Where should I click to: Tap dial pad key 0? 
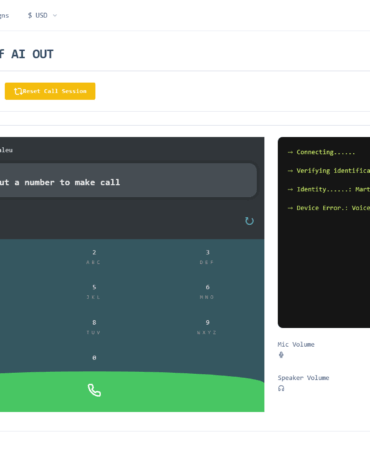tap(94, 358)
